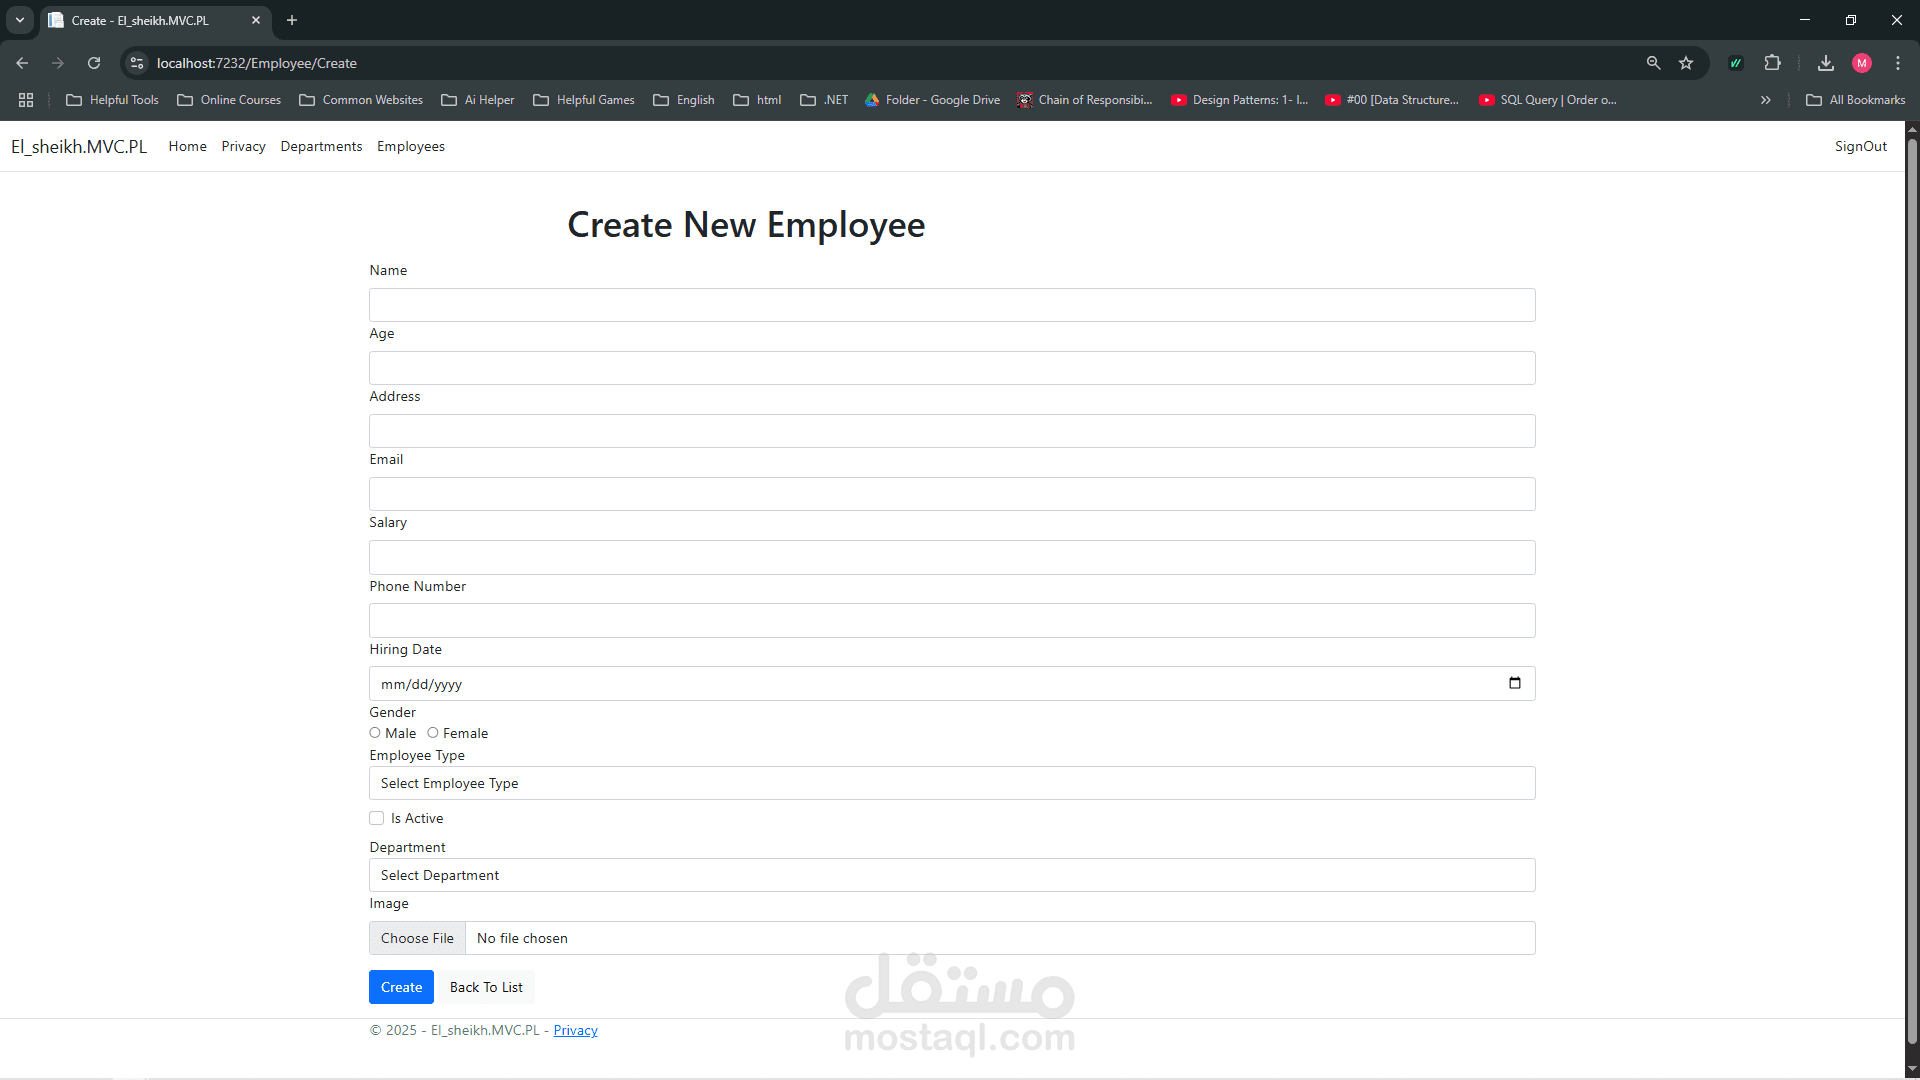
Task: Bookmark this page with the star icon
Action: point(1686,63)
